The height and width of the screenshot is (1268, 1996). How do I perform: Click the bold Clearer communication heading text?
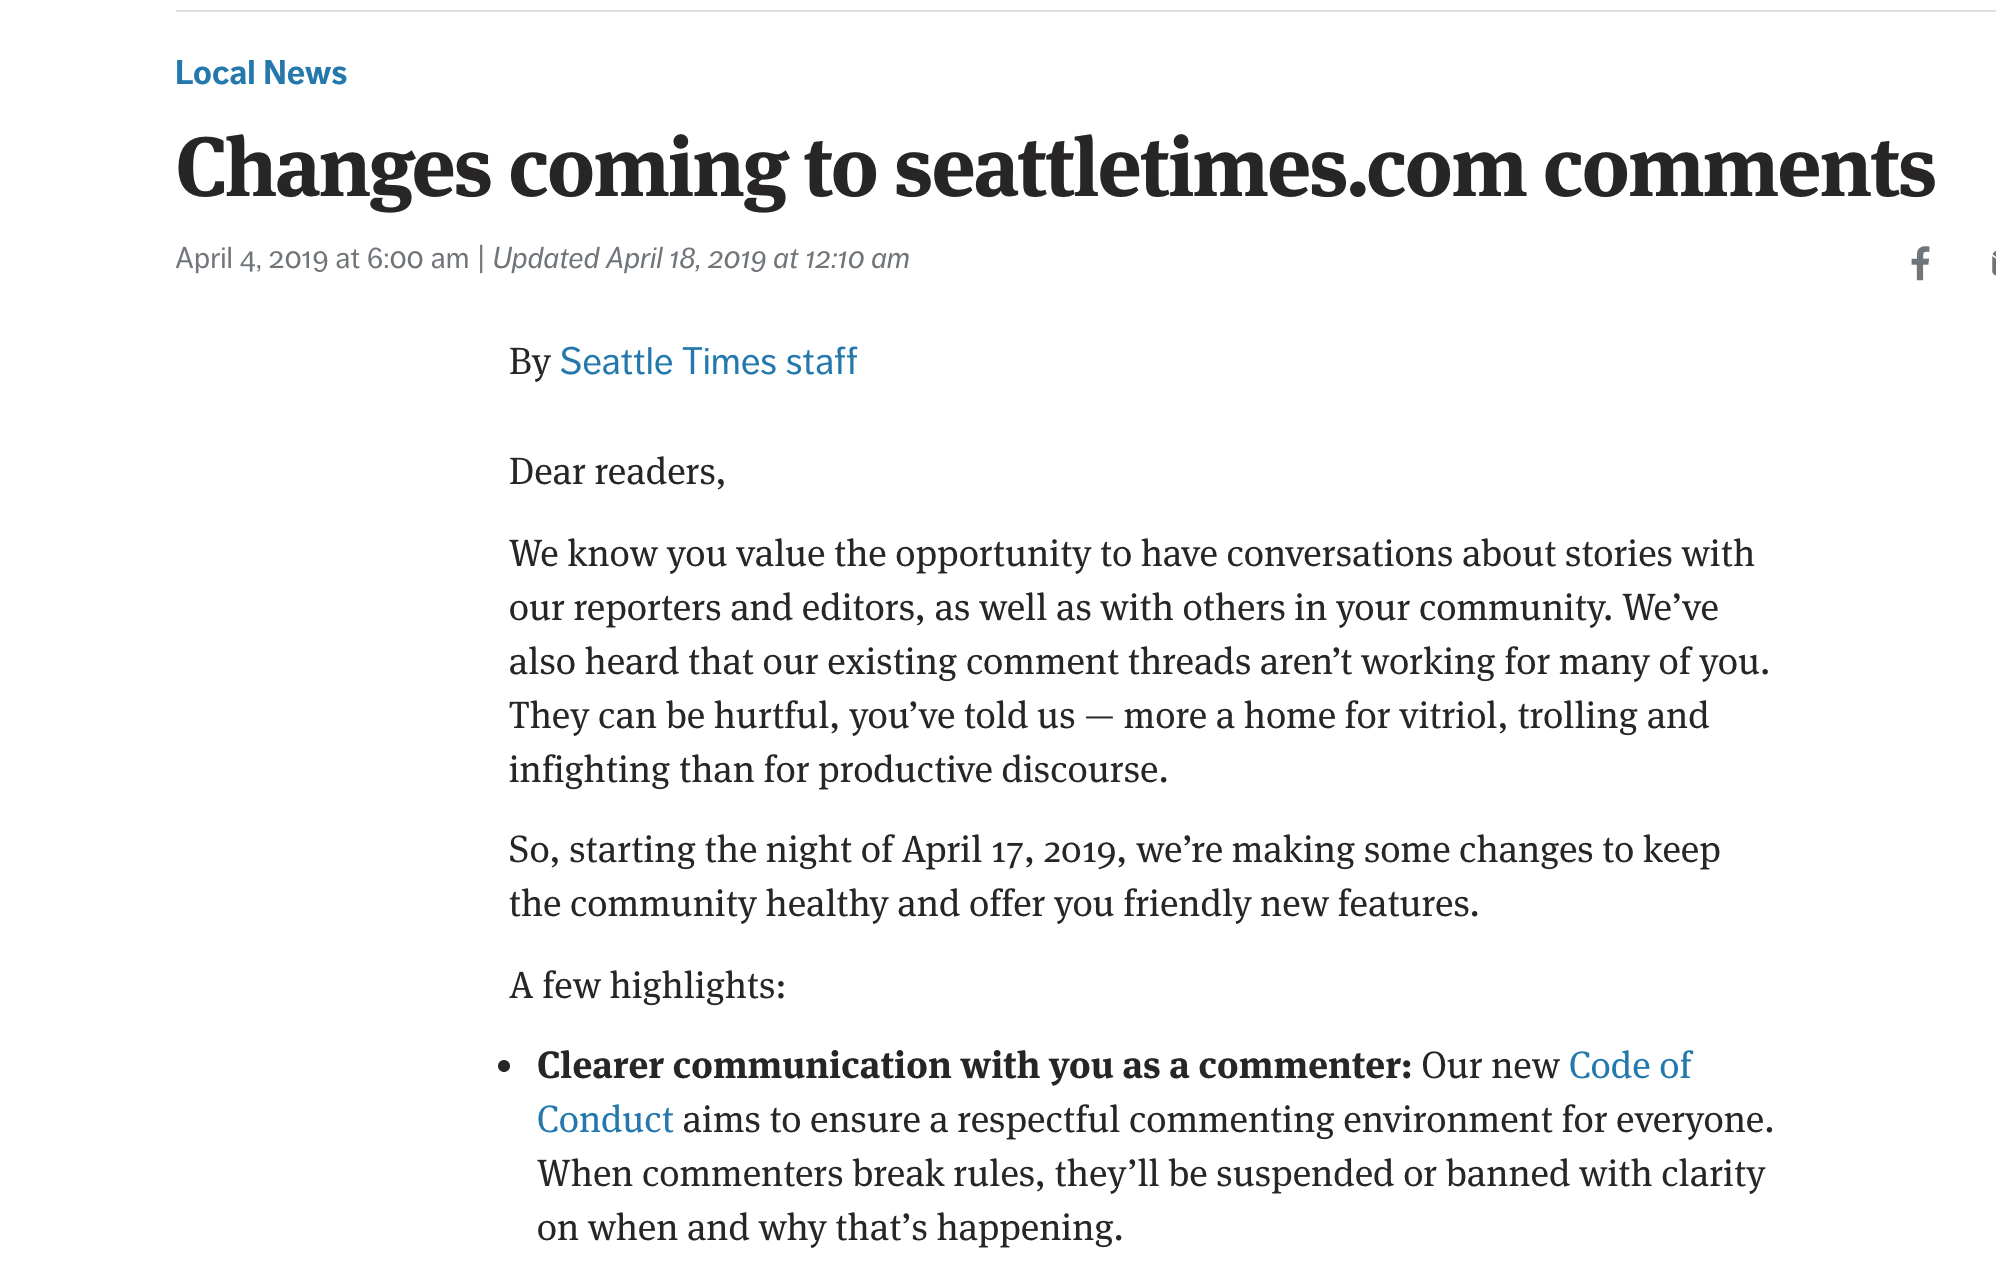pyautogui.click(x=974, y=1066)
